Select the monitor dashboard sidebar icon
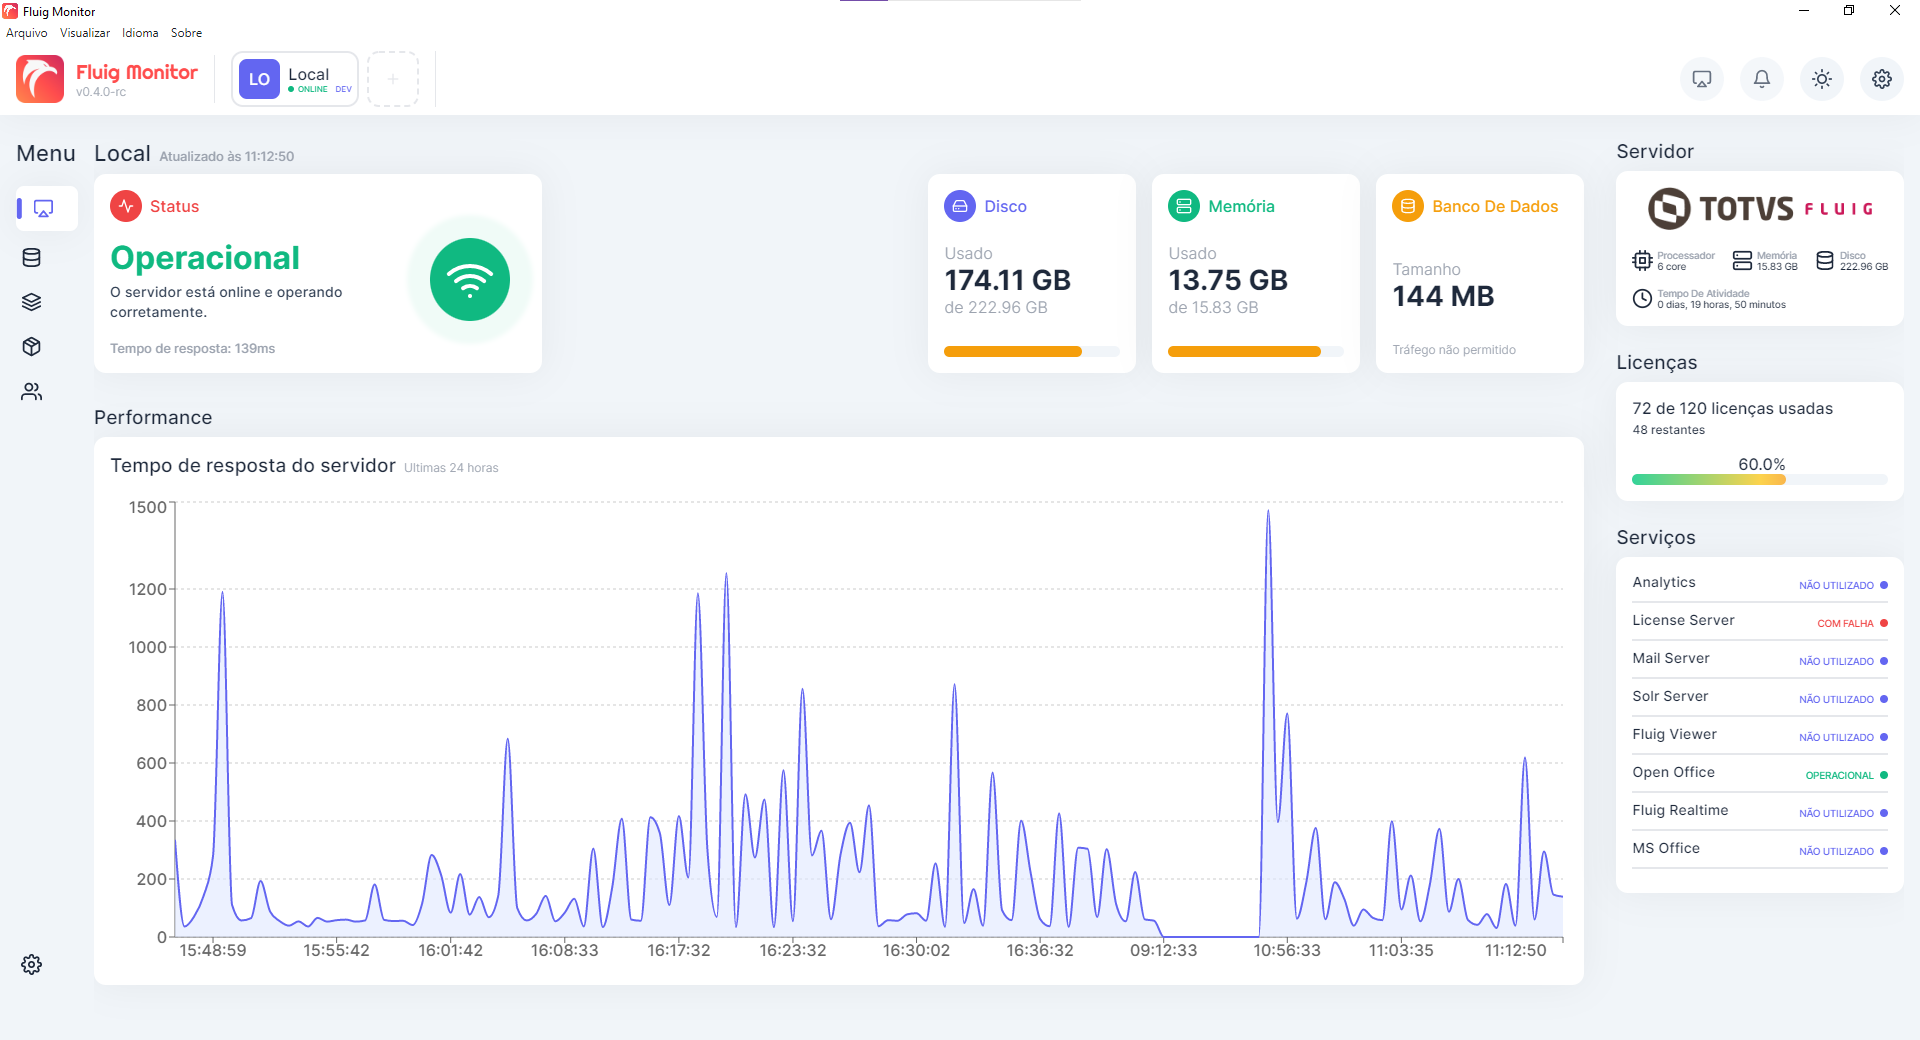Screen dimensions: 1920x1040 point(44,209)
